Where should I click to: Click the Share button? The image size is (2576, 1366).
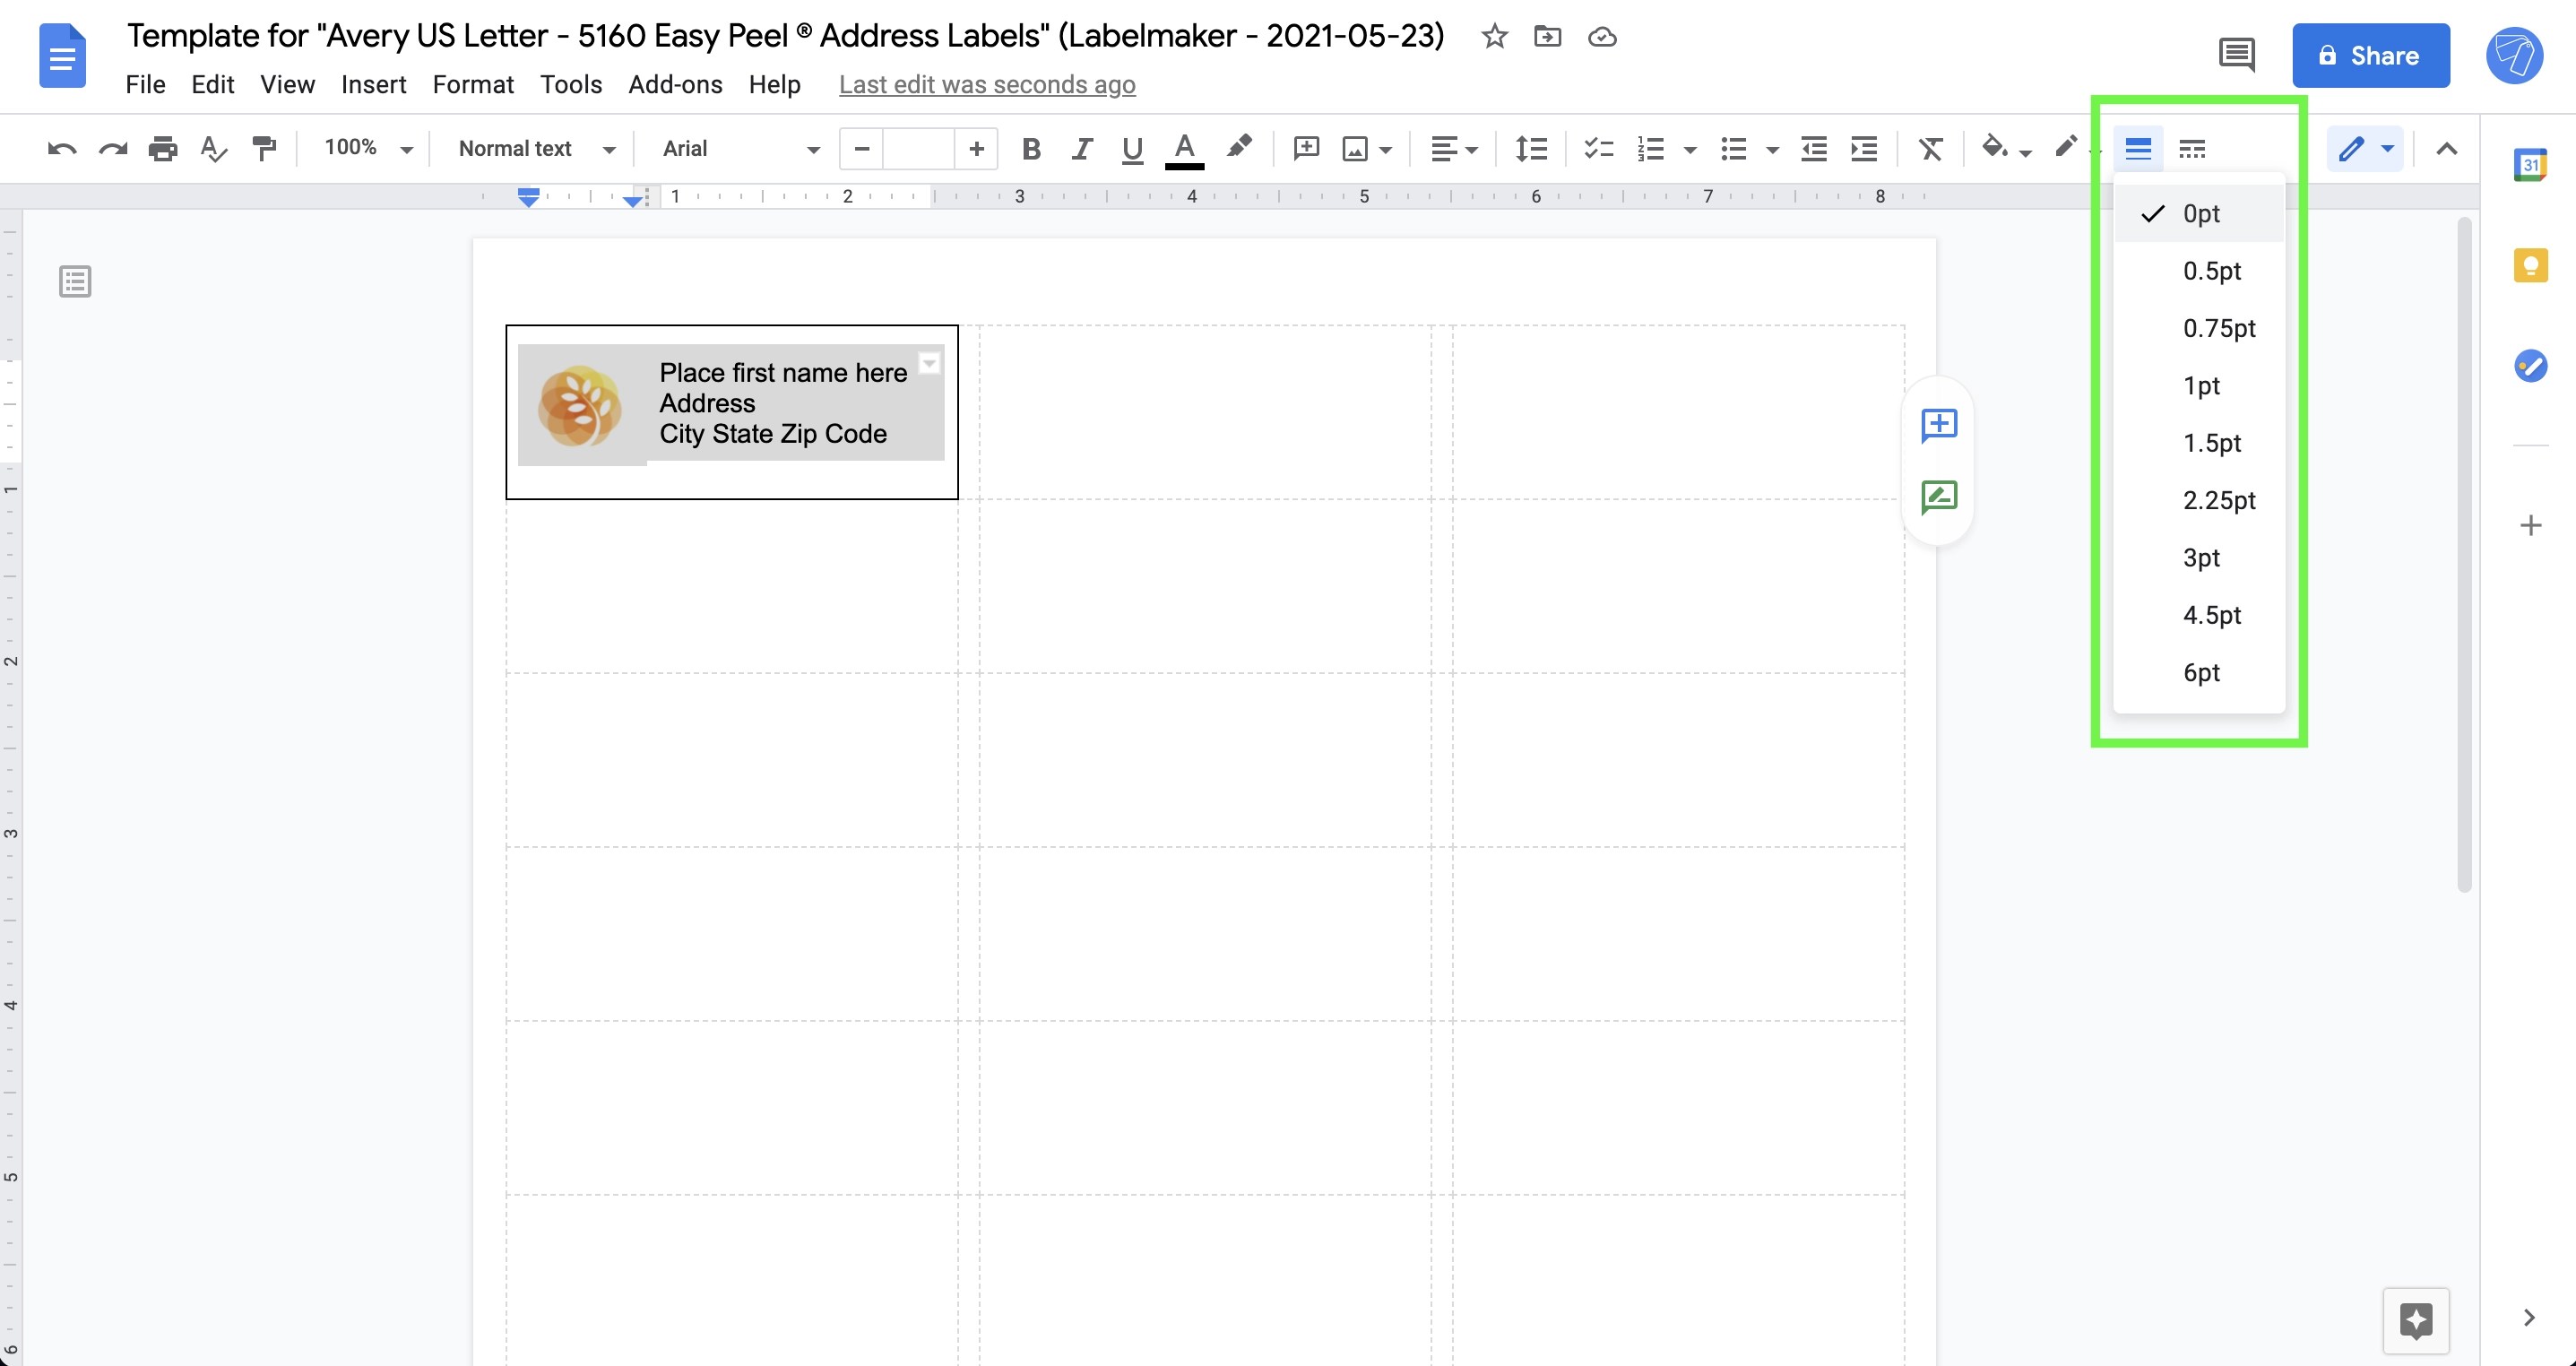tap(2370, 55)
